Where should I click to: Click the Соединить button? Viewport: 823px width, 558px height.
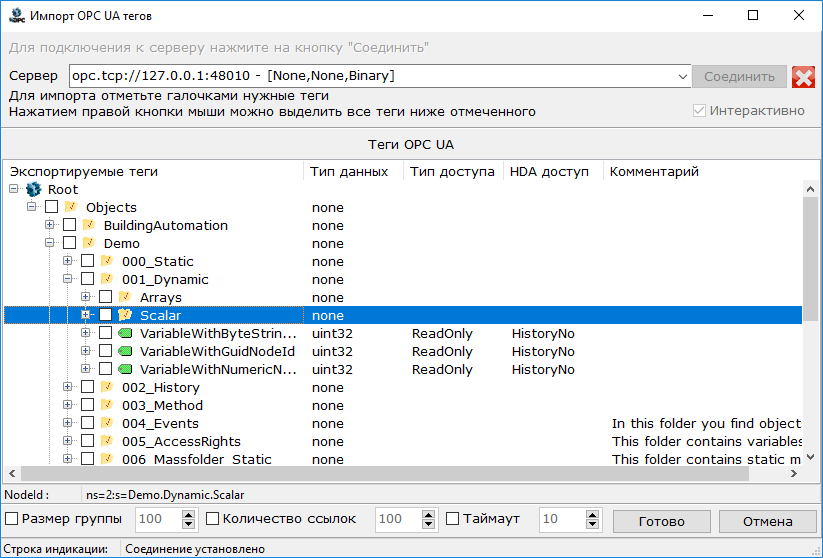739,77
